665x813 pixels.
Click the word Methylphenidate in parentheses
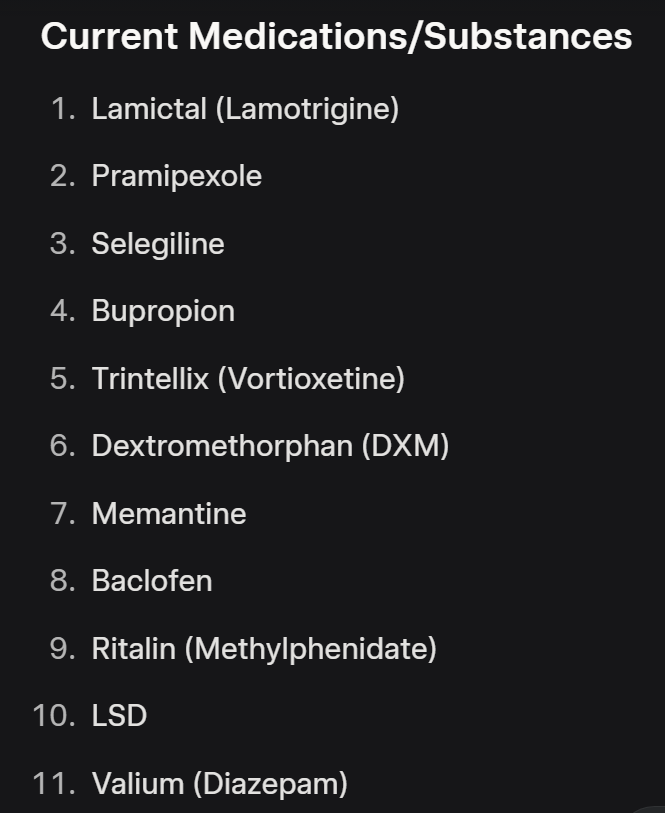pyautogui.click(x=310, y=649)
